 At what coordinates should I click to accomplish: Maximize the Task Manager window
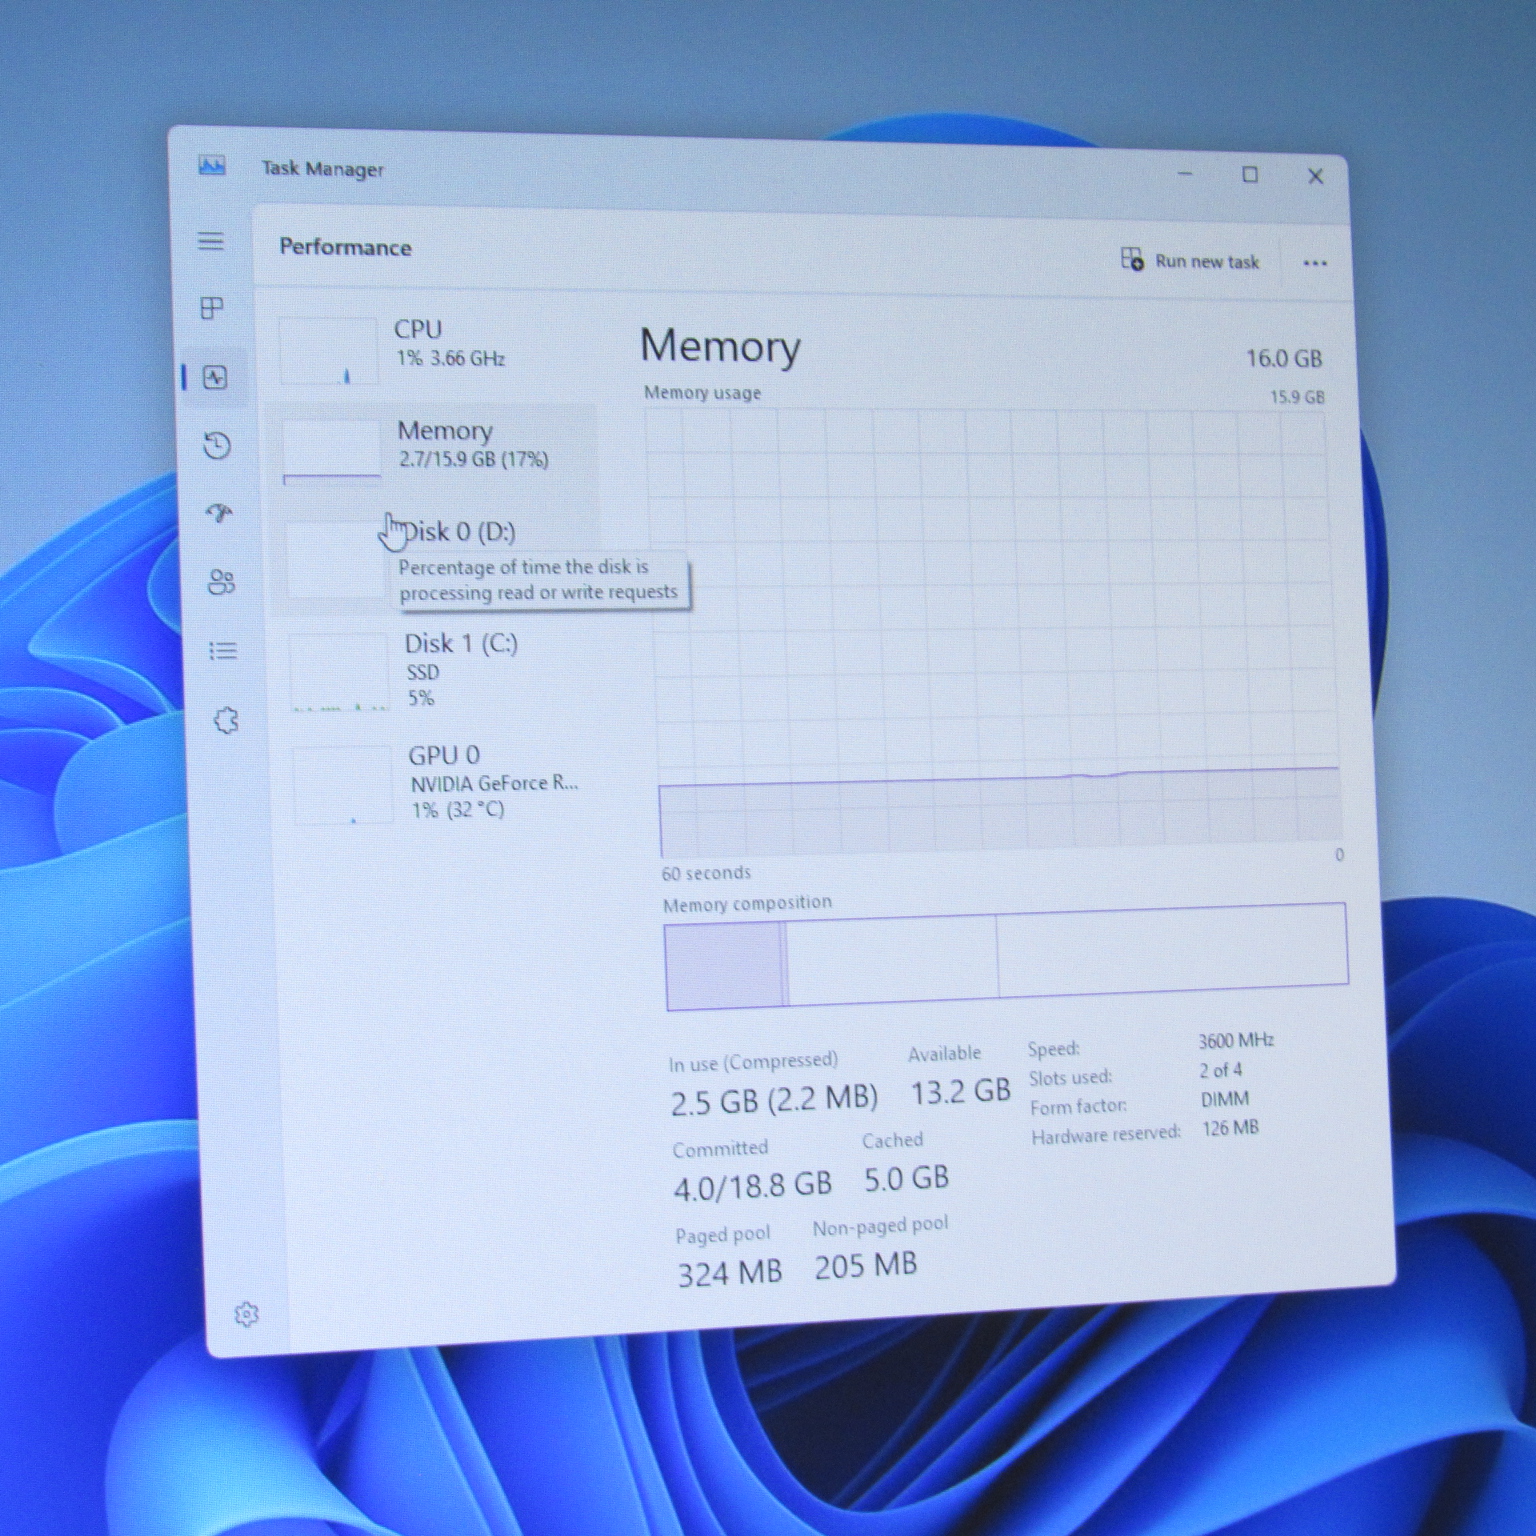click(x=1250, y=175)
